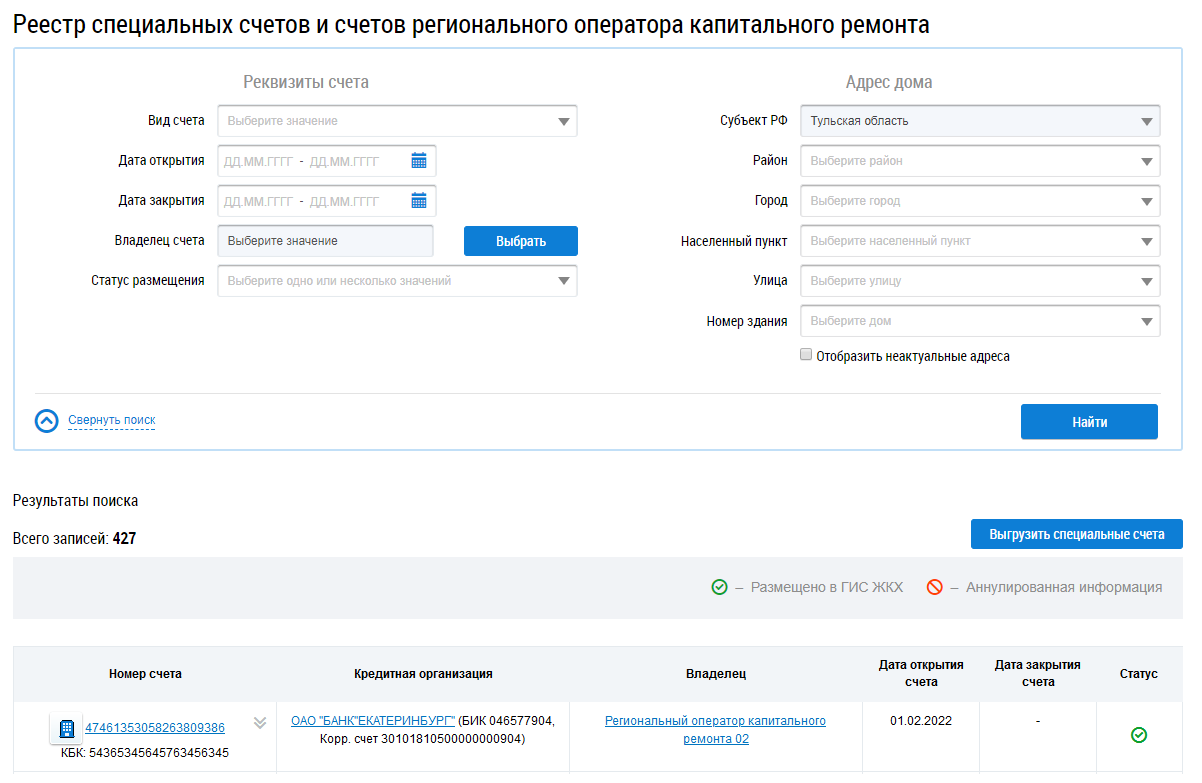This screenshot has width=1202, height=783.
Task: Open account number 47461353058263809386 link
Action: 155,728
